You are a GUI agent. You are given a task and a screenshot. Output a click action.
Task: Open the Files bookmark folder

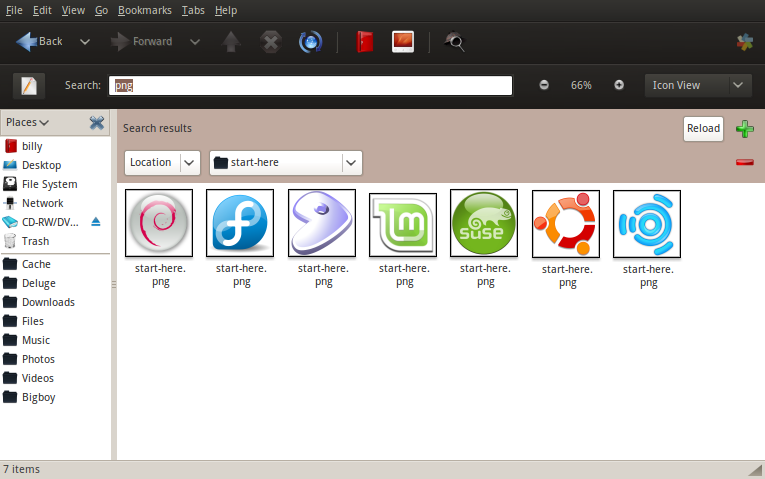click(x=56, y=321)
